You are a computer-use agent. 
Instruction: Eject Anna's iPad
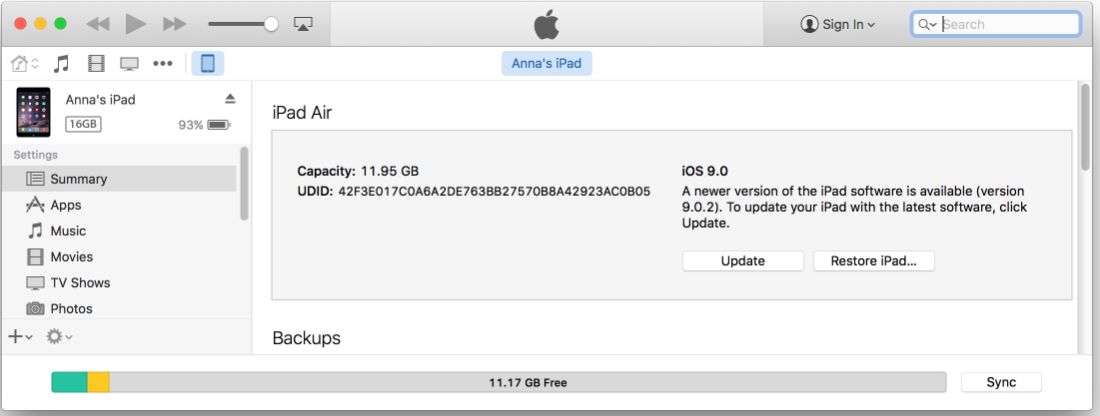(229, 98)
